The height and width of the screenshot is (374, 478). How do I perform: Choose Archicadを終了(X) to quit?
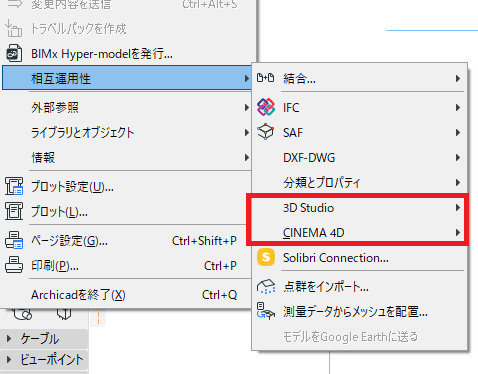click(x=127, y=295)
